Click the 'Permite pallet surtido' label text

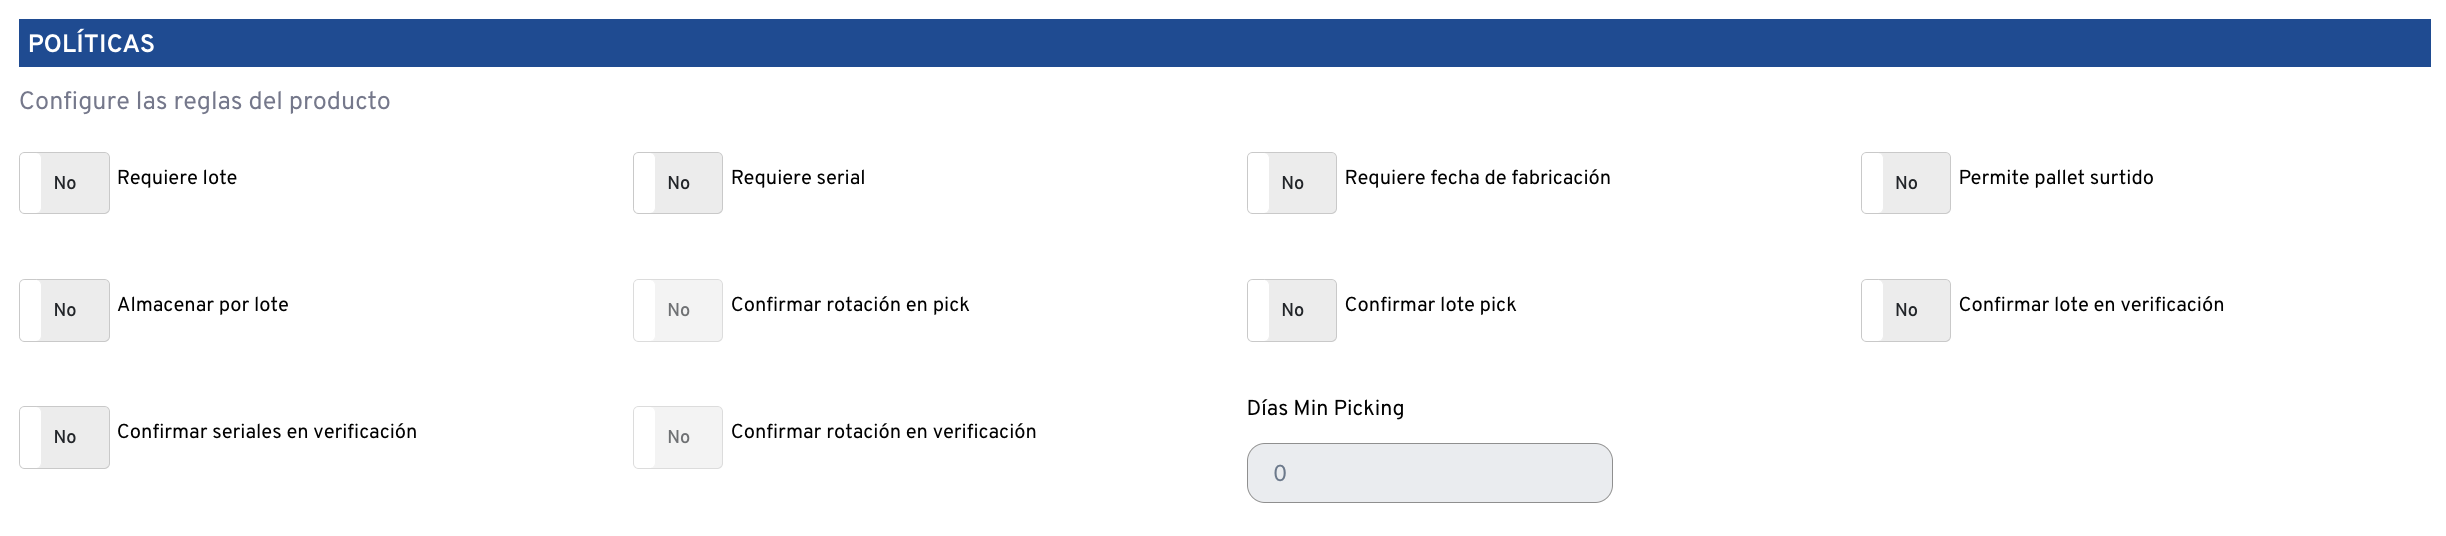(2055, 178)
